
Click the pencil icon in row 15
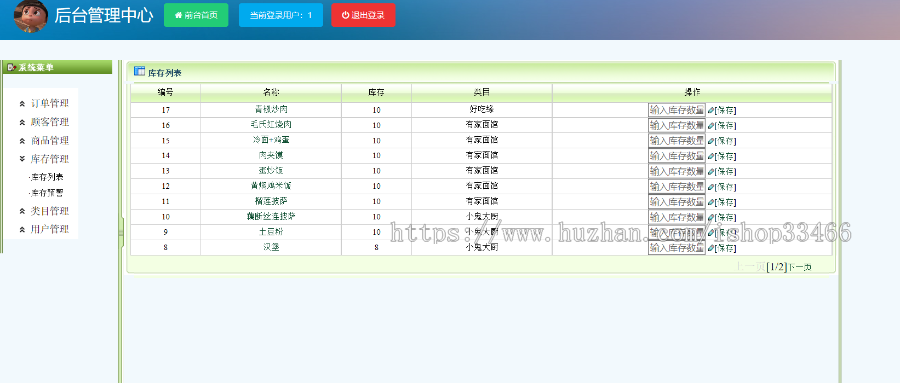[x=711, y=141]
